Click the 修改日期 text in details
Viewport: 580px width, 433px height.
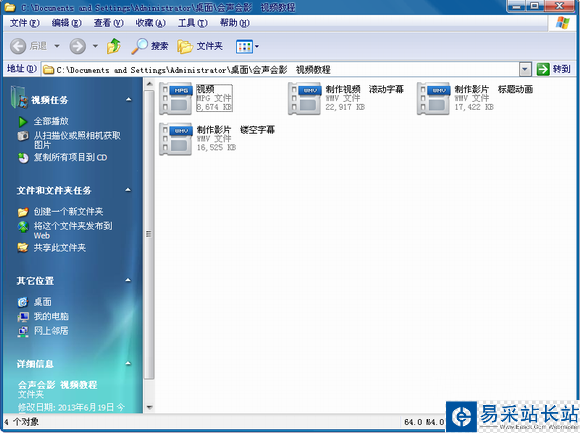click(x=72, y=407)
